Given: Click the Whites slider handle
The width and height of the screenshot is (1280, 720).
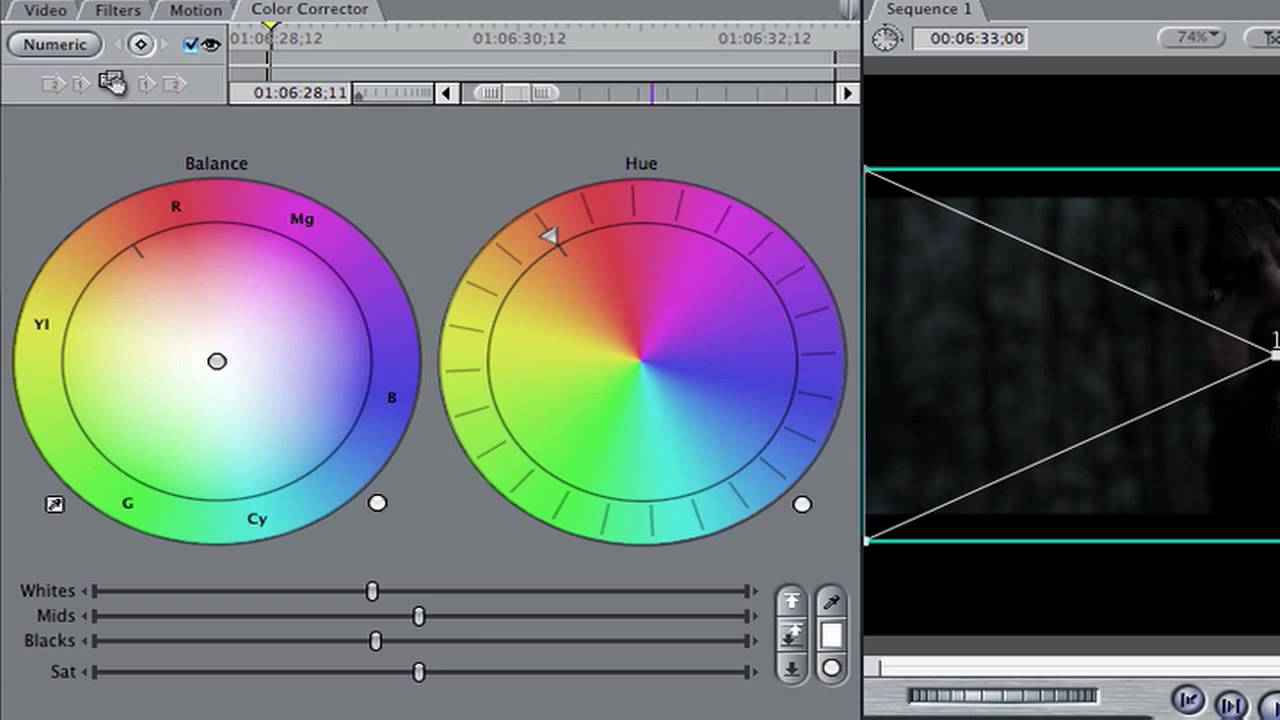Looking at the screenshot, I should coord(372,591).
